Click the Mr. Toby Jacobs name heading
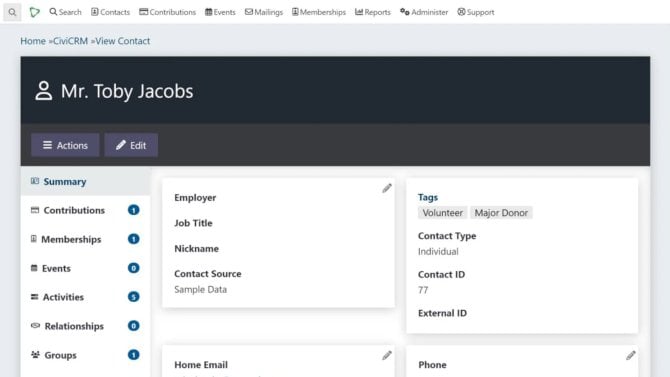This screenshot has width=670, height=377. coord(127,91)
